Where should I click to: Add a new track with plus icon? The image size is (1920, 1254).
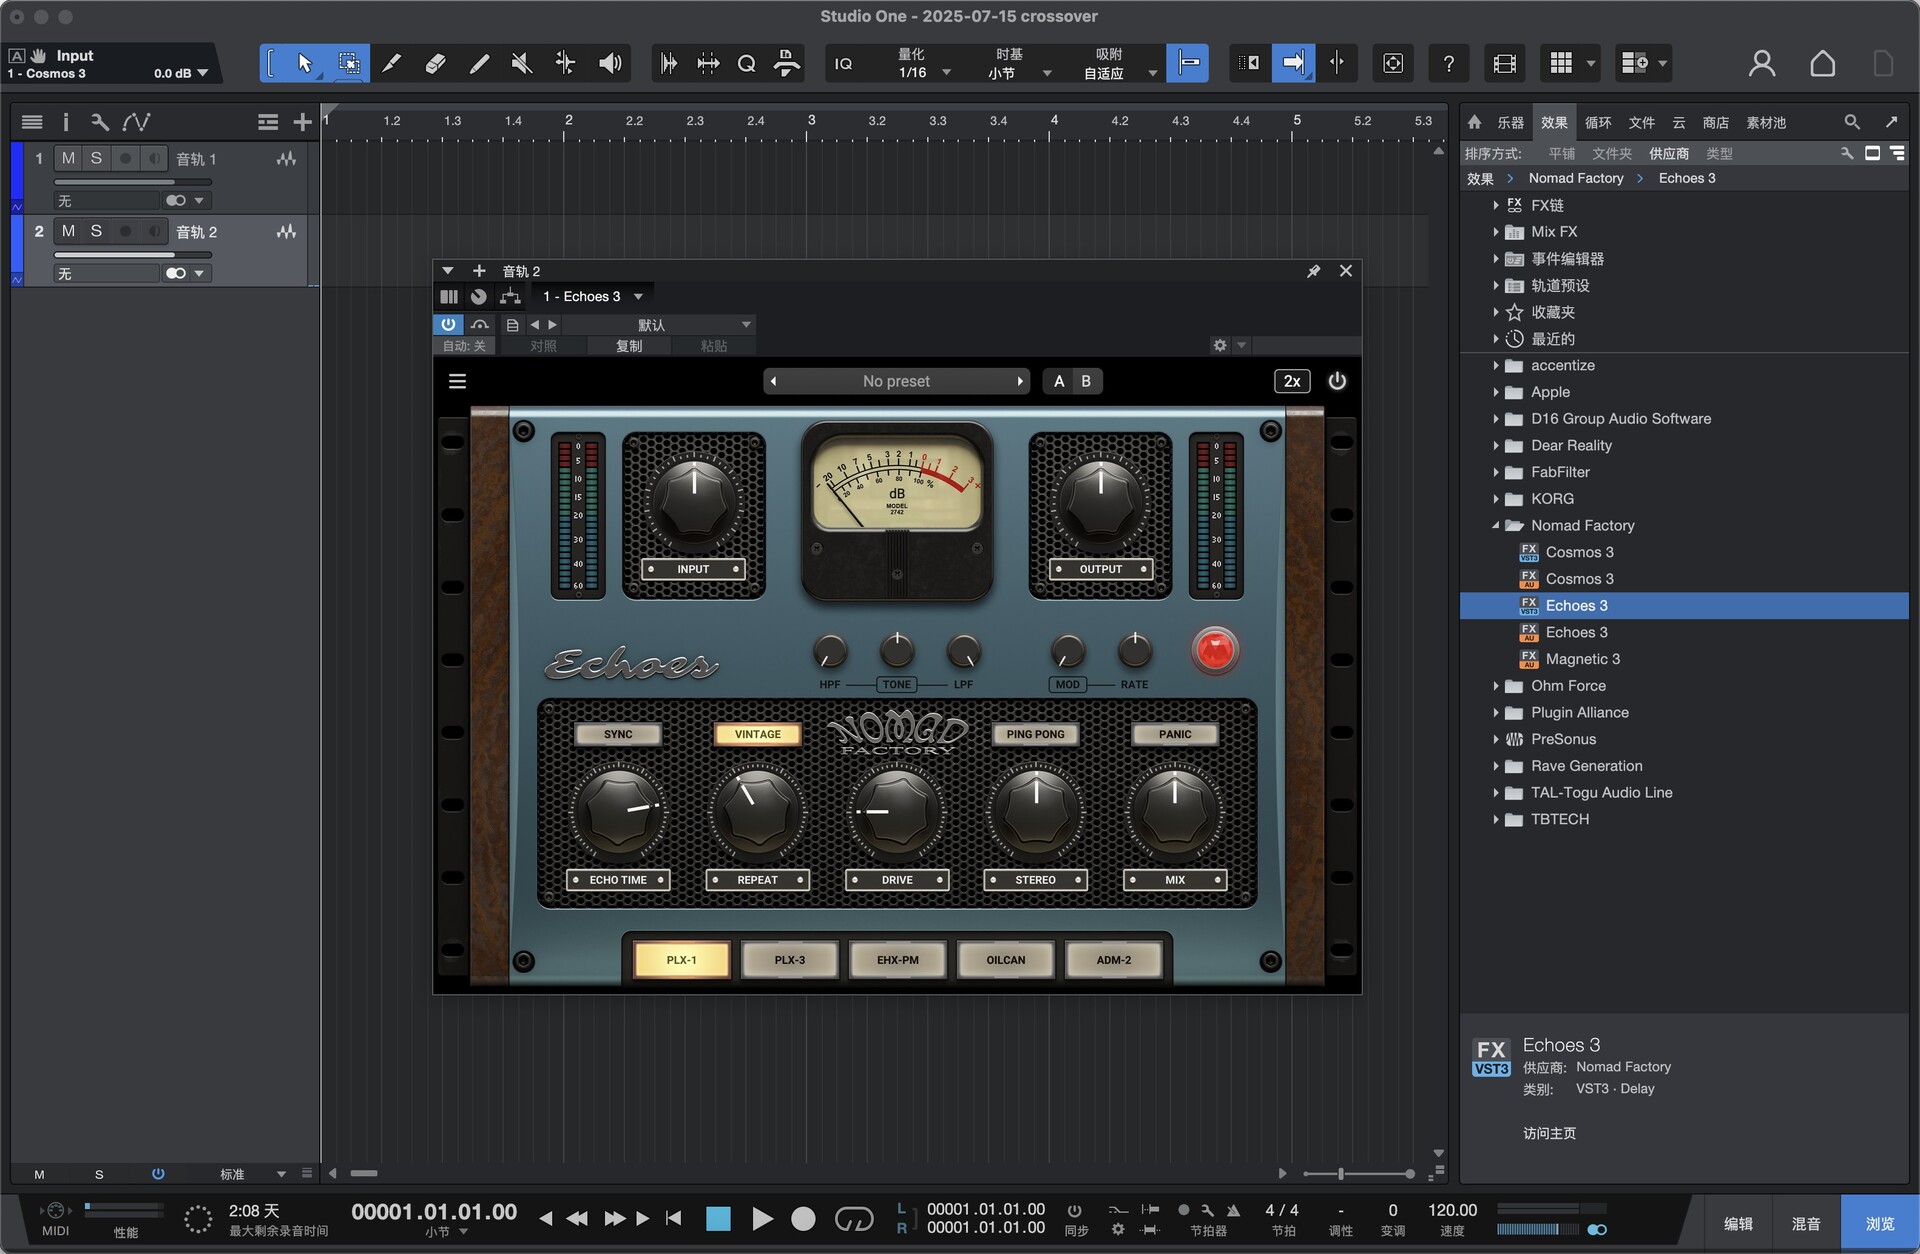coord(302,122)
